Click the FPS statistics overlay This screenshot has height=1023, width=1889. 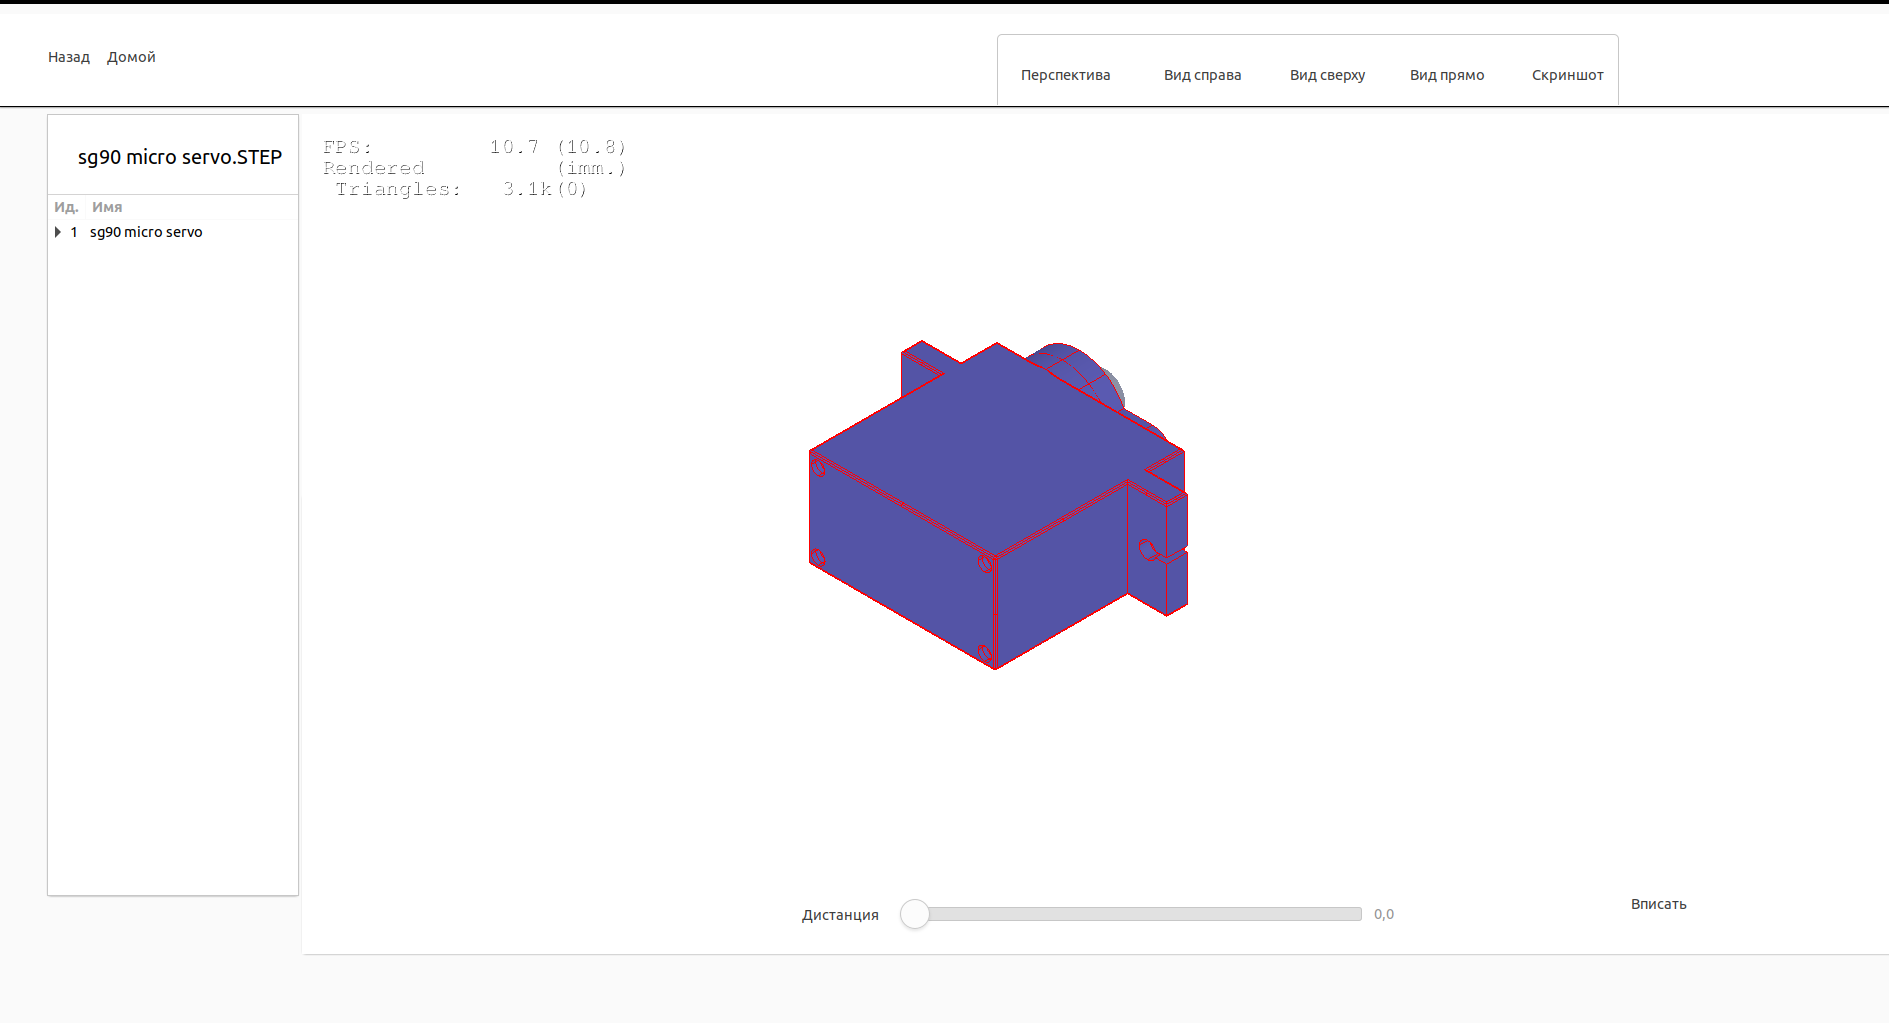(474, 168)
